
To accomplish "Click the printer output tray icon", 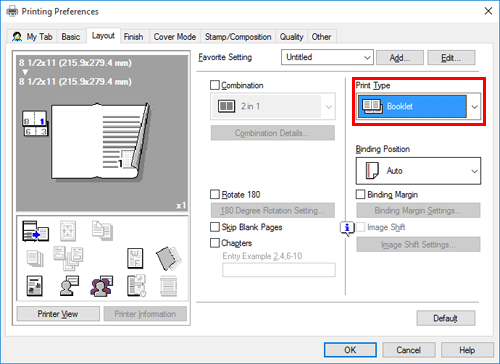I will pyautogui.click(x=35, y=231).
